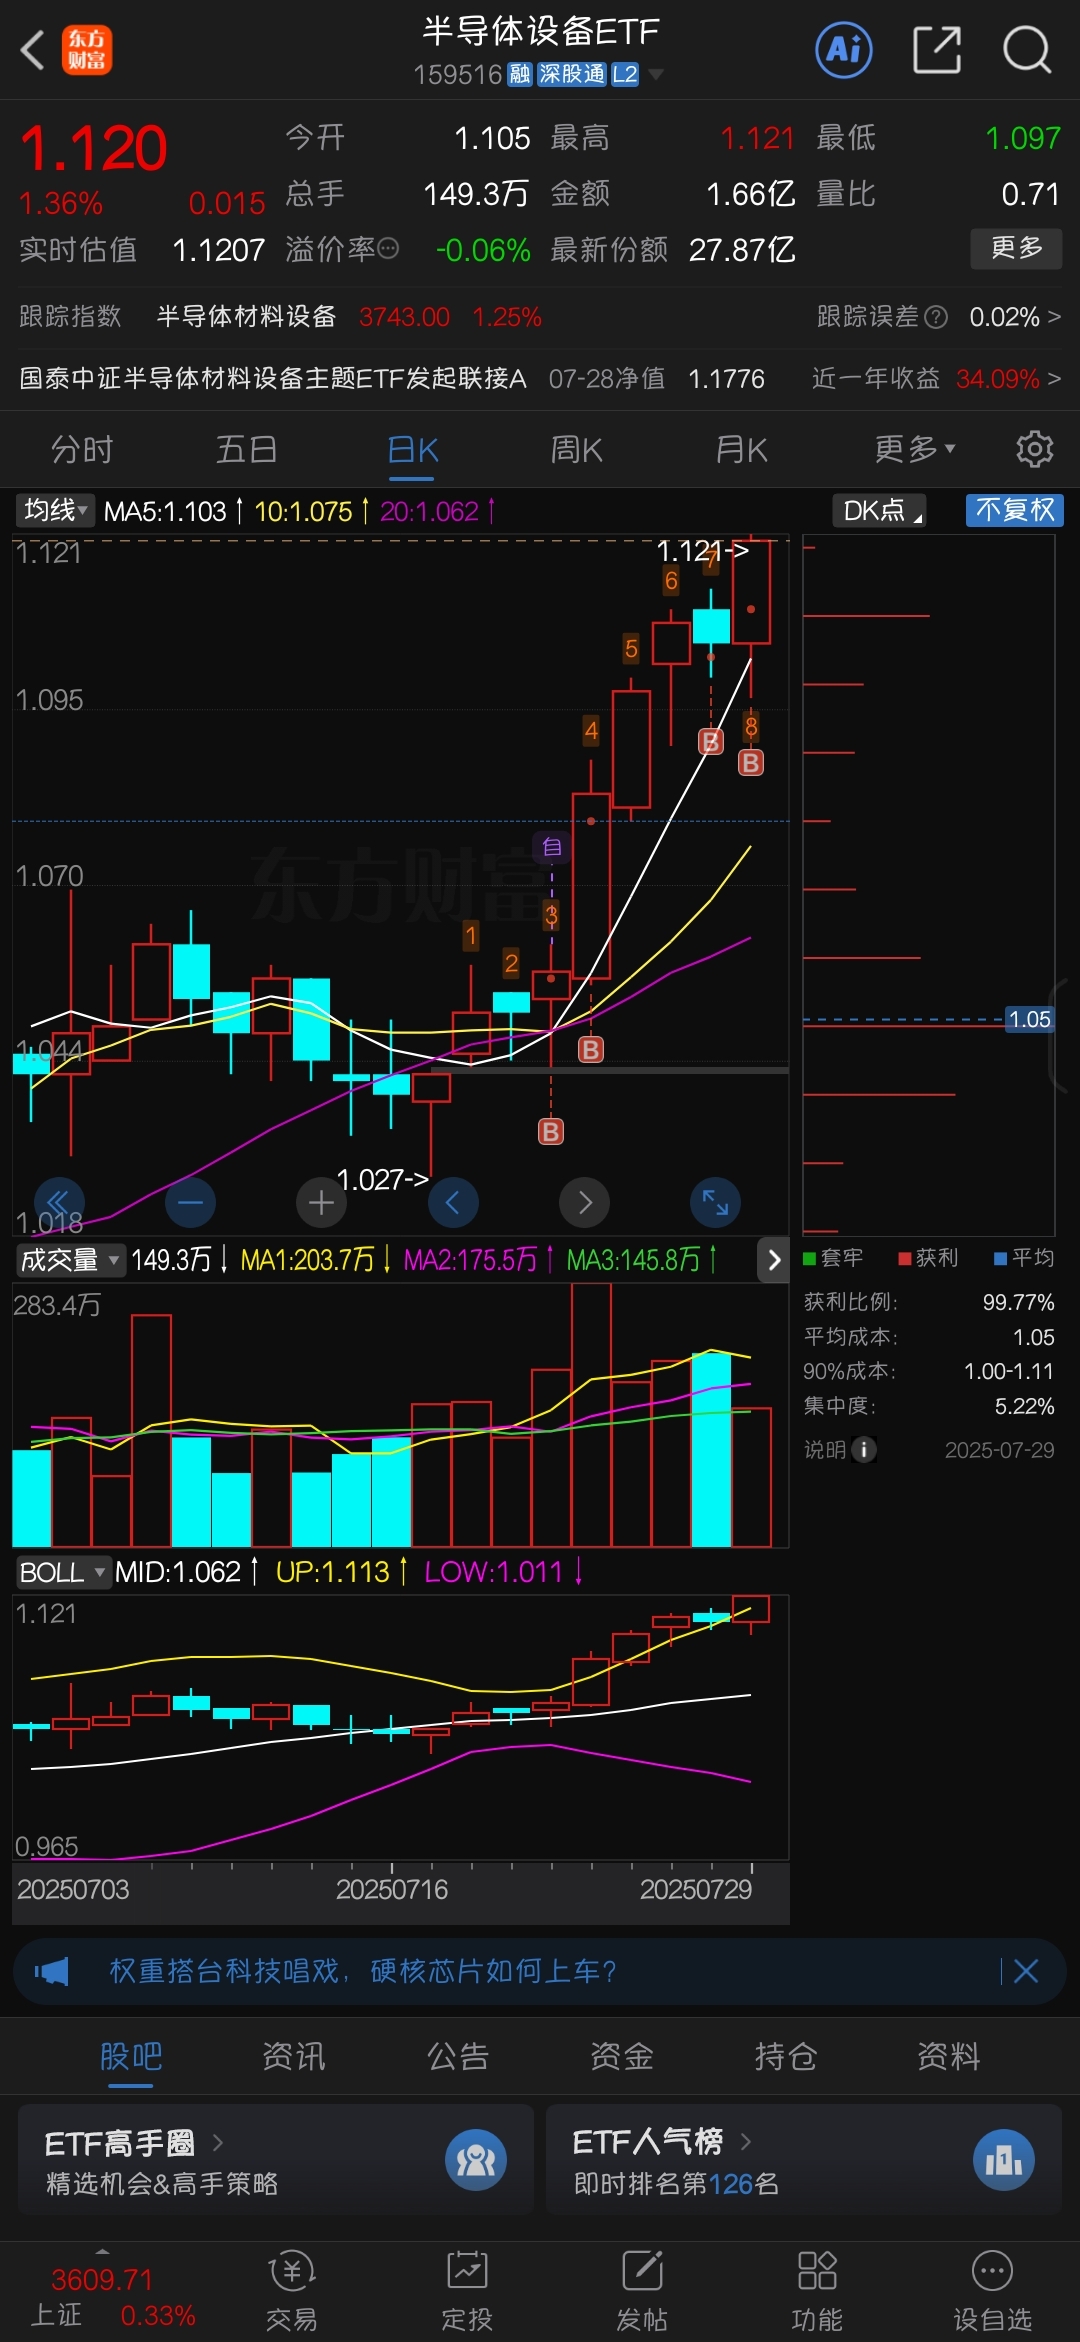Open ETF高手圈 chevron
This screenshot has width=1080, height=2342.
[x=218, y=2142]
